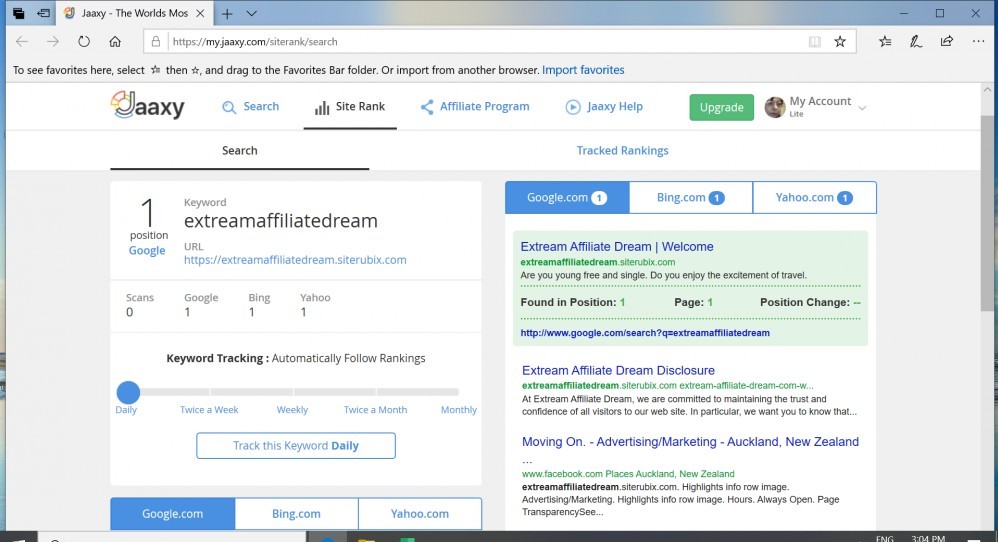This screenshot has width=998, height=542.
Task: Open the add notes pen icon
Action: point(915,41)
